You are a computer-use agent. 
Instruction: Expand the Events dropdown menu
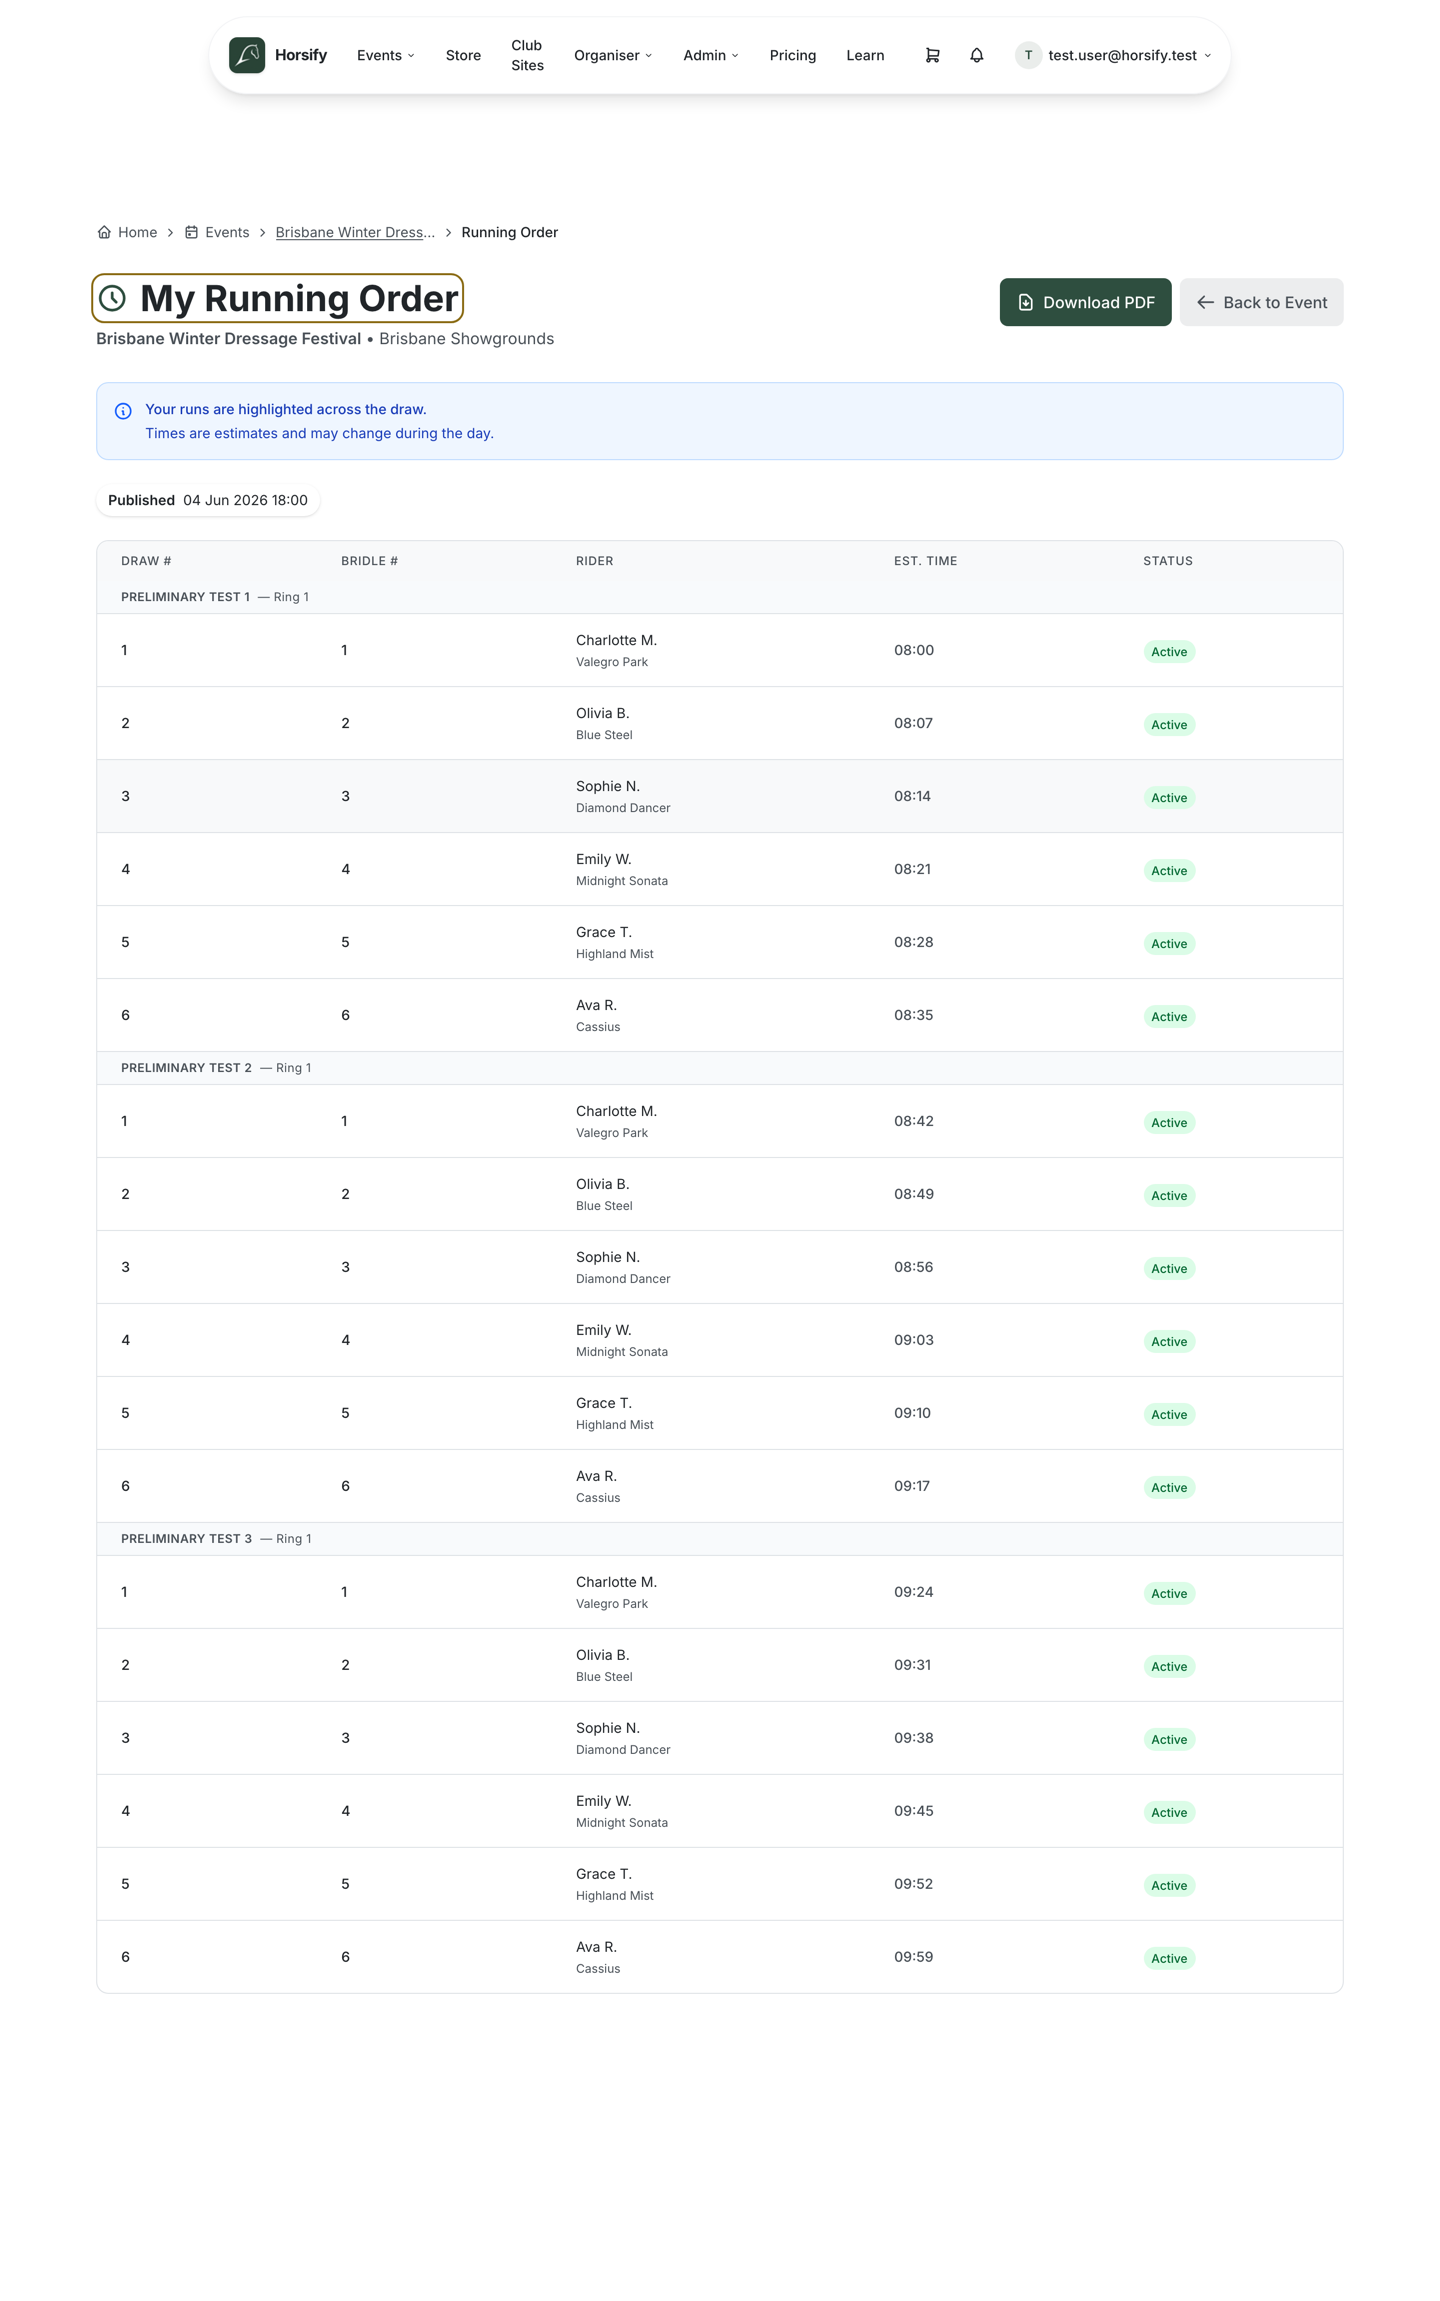(386, 55)
